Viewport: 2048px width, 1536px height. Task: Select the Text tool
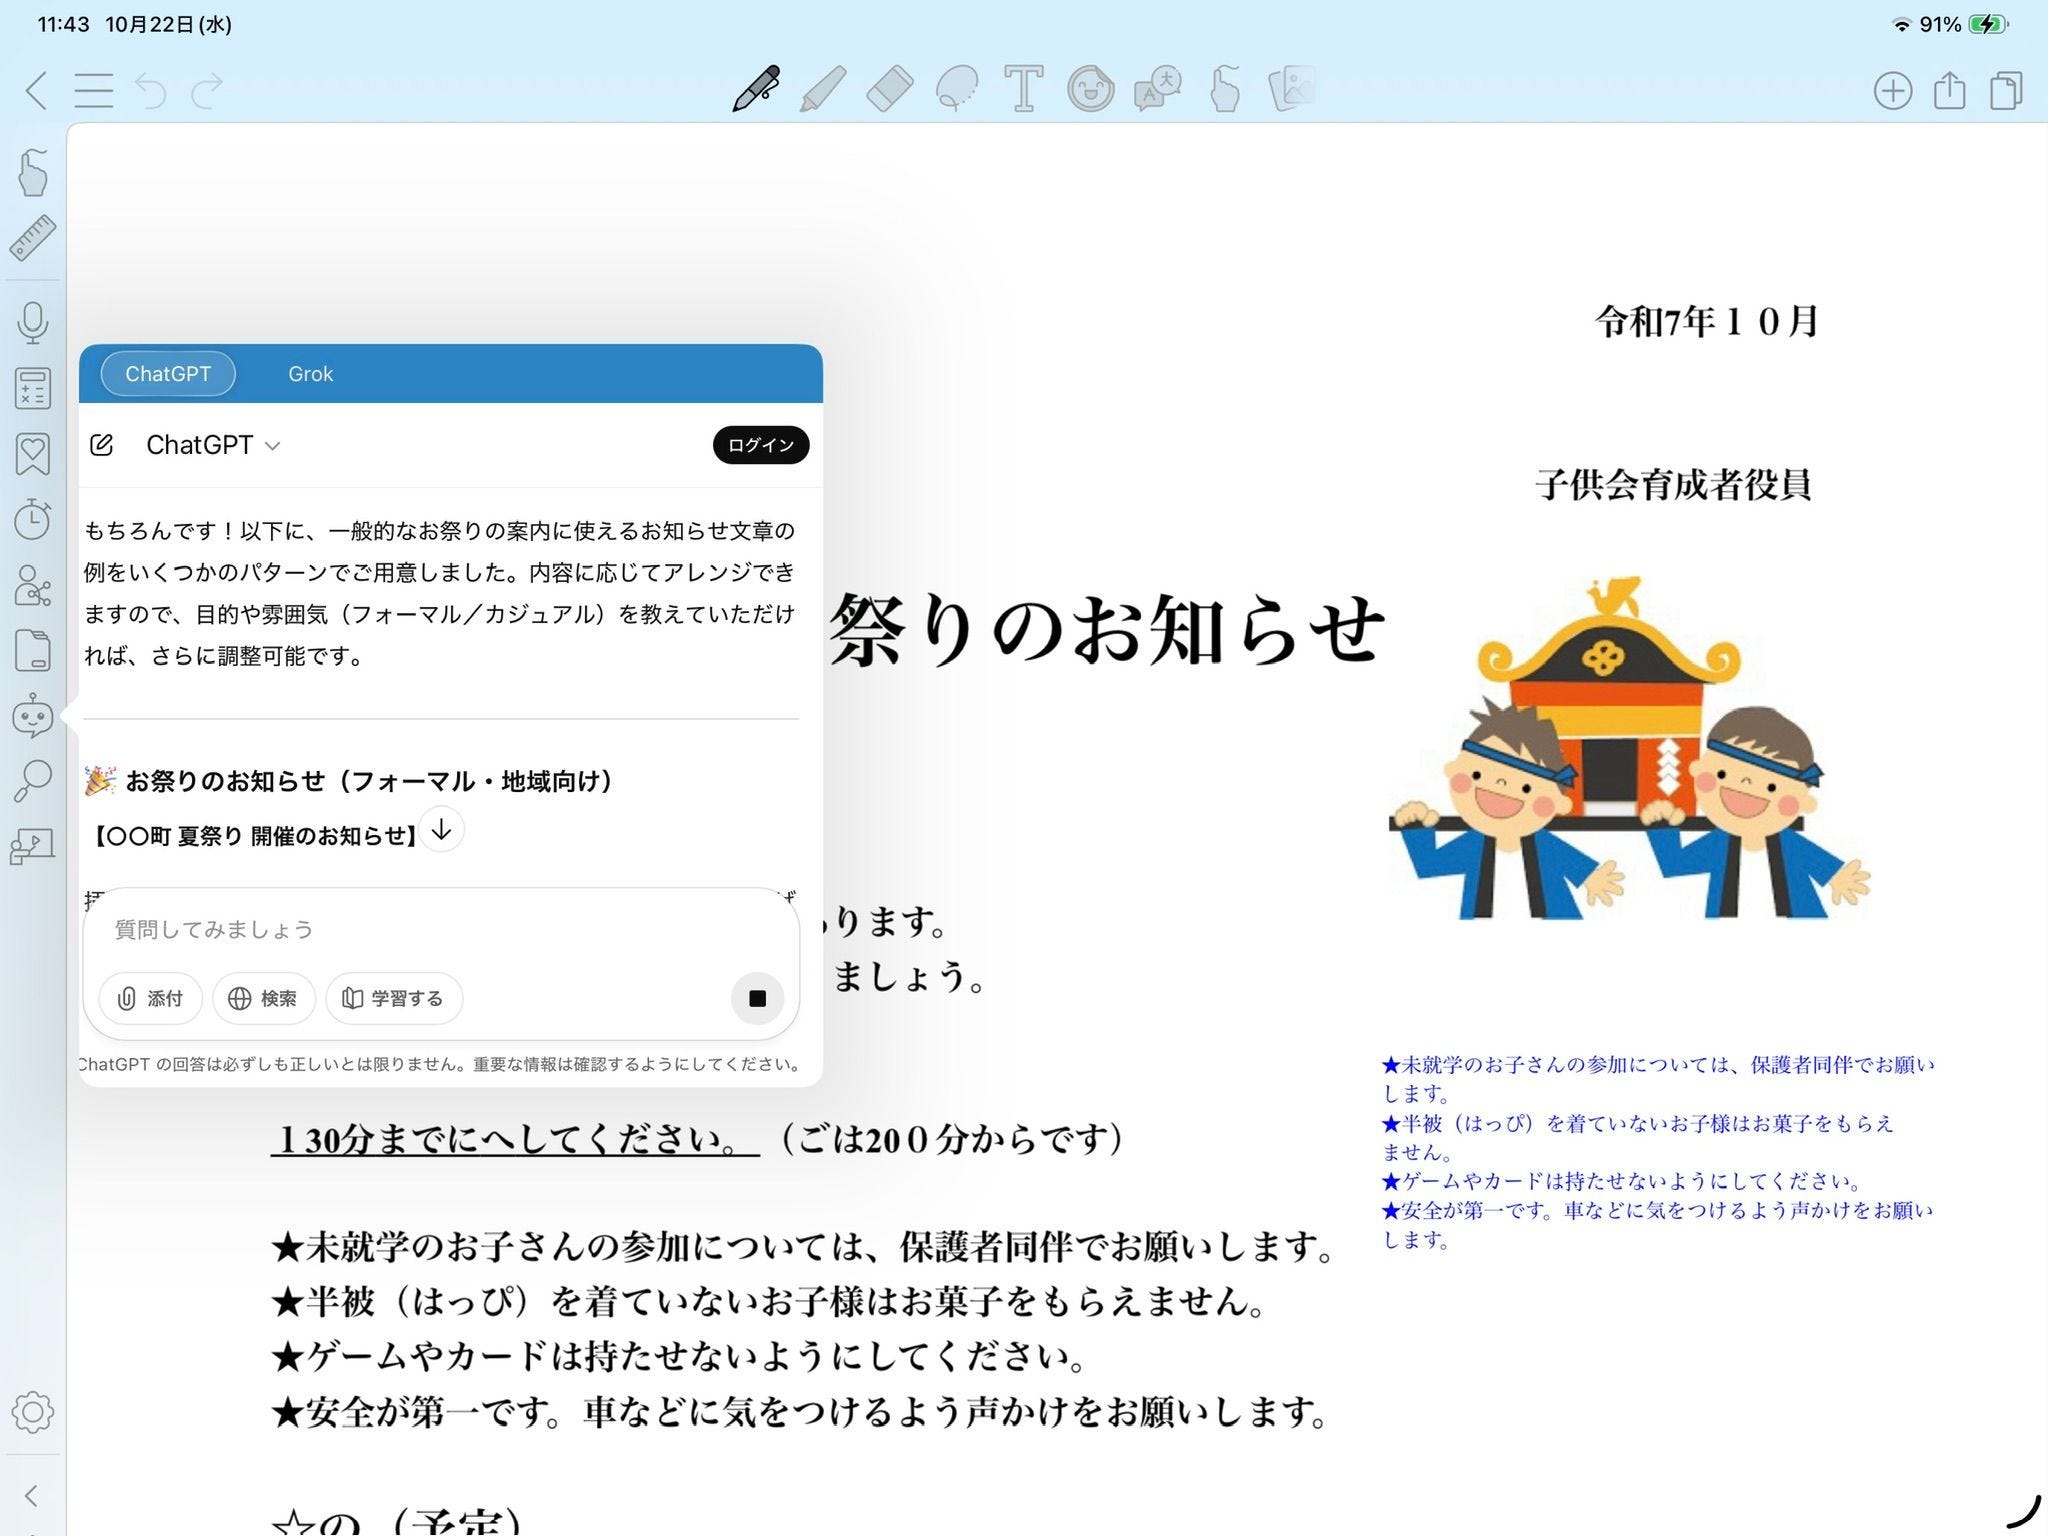[1023, 90]
